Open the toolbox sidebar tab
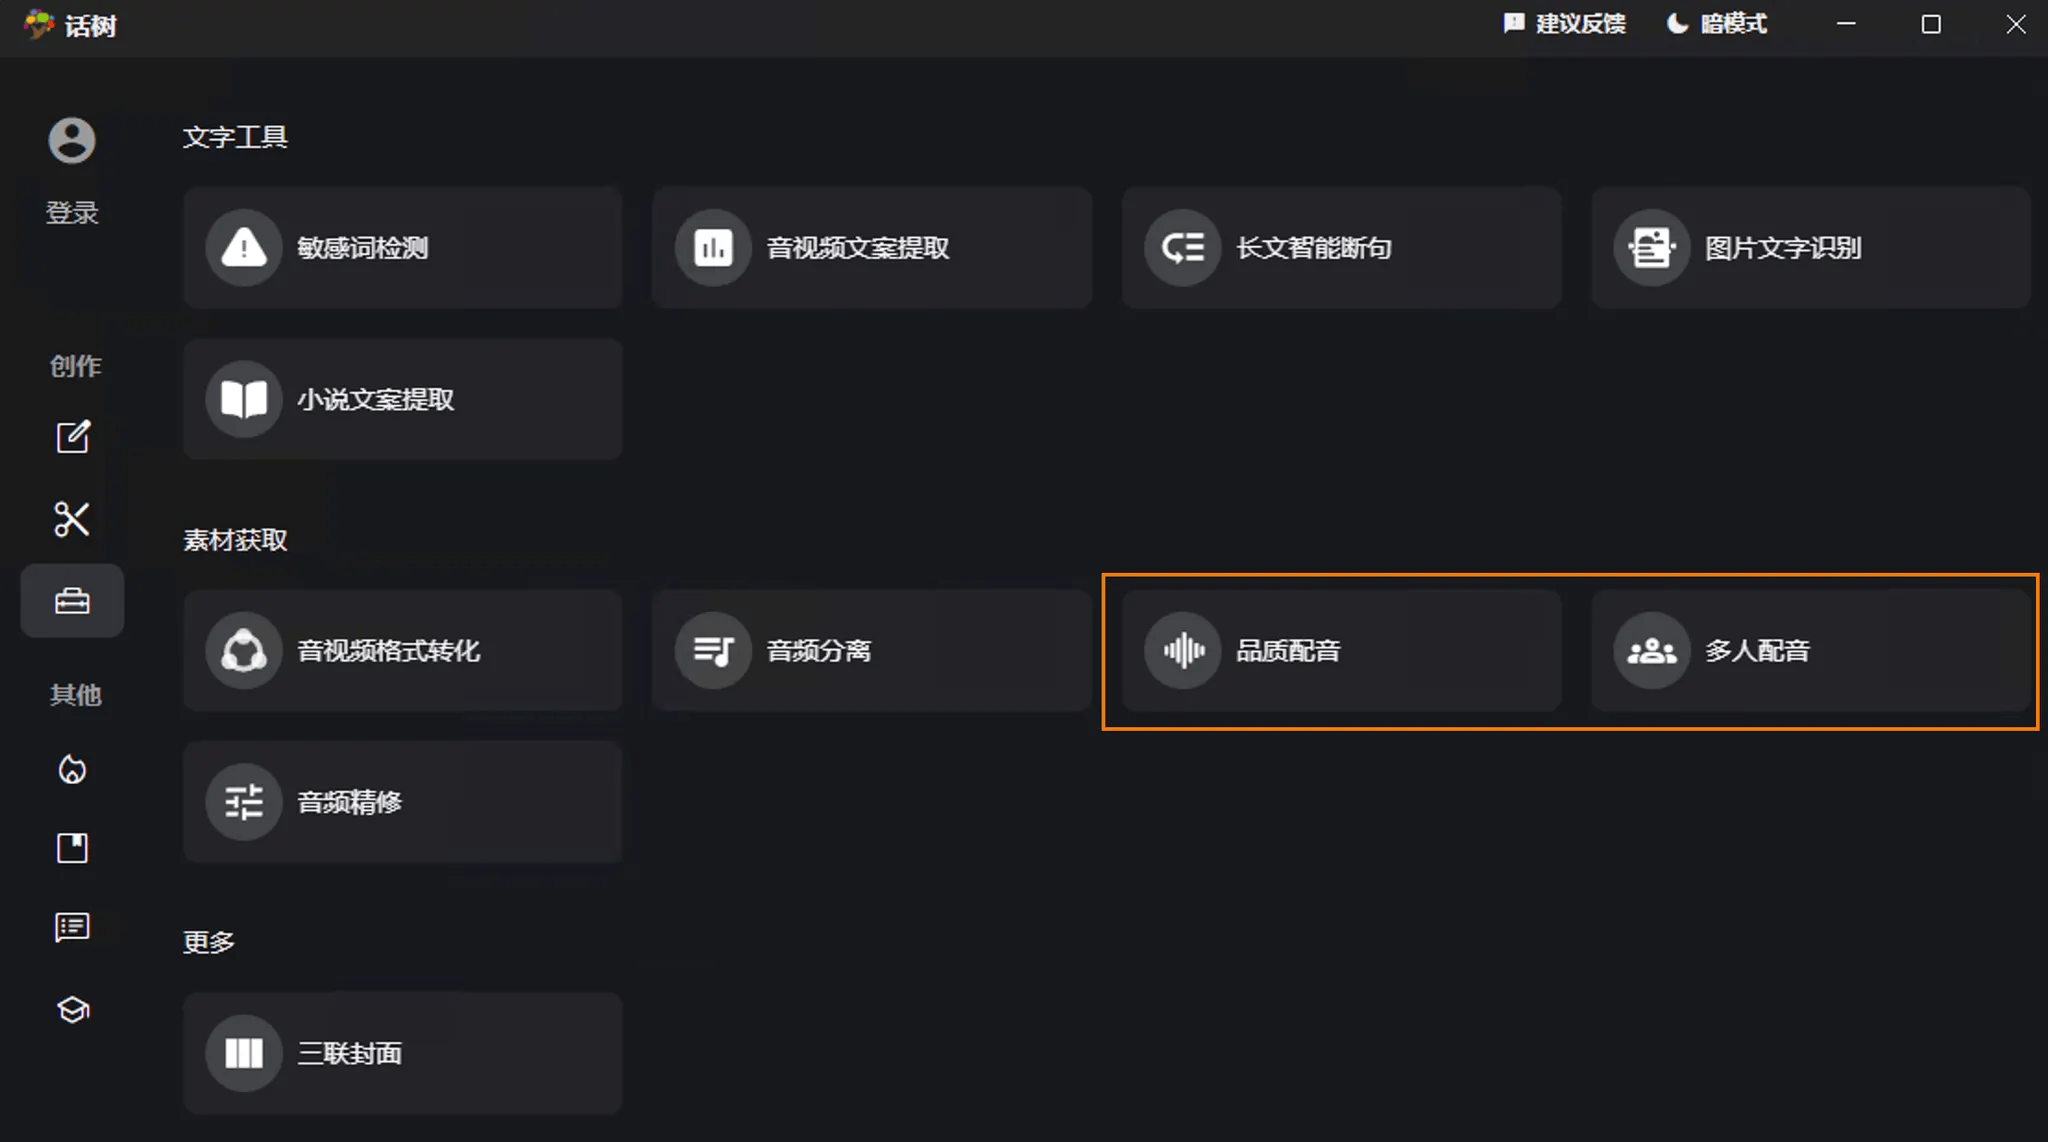The width and height of the screenshot is (2048, 1142). click(x=72, y=601)
